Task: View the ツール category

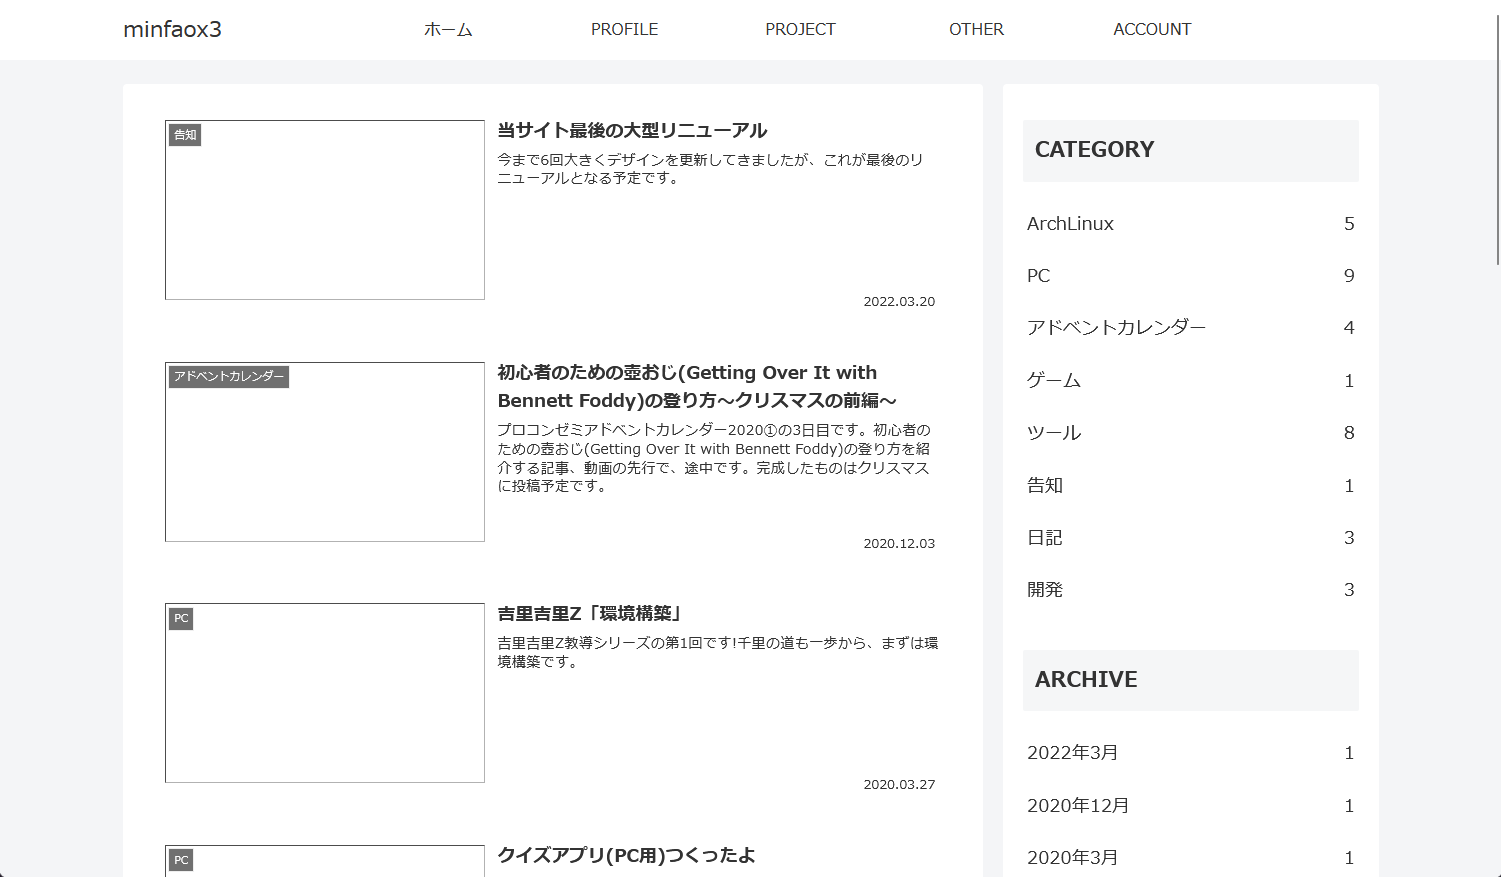Action: [x=1054, y=433]
